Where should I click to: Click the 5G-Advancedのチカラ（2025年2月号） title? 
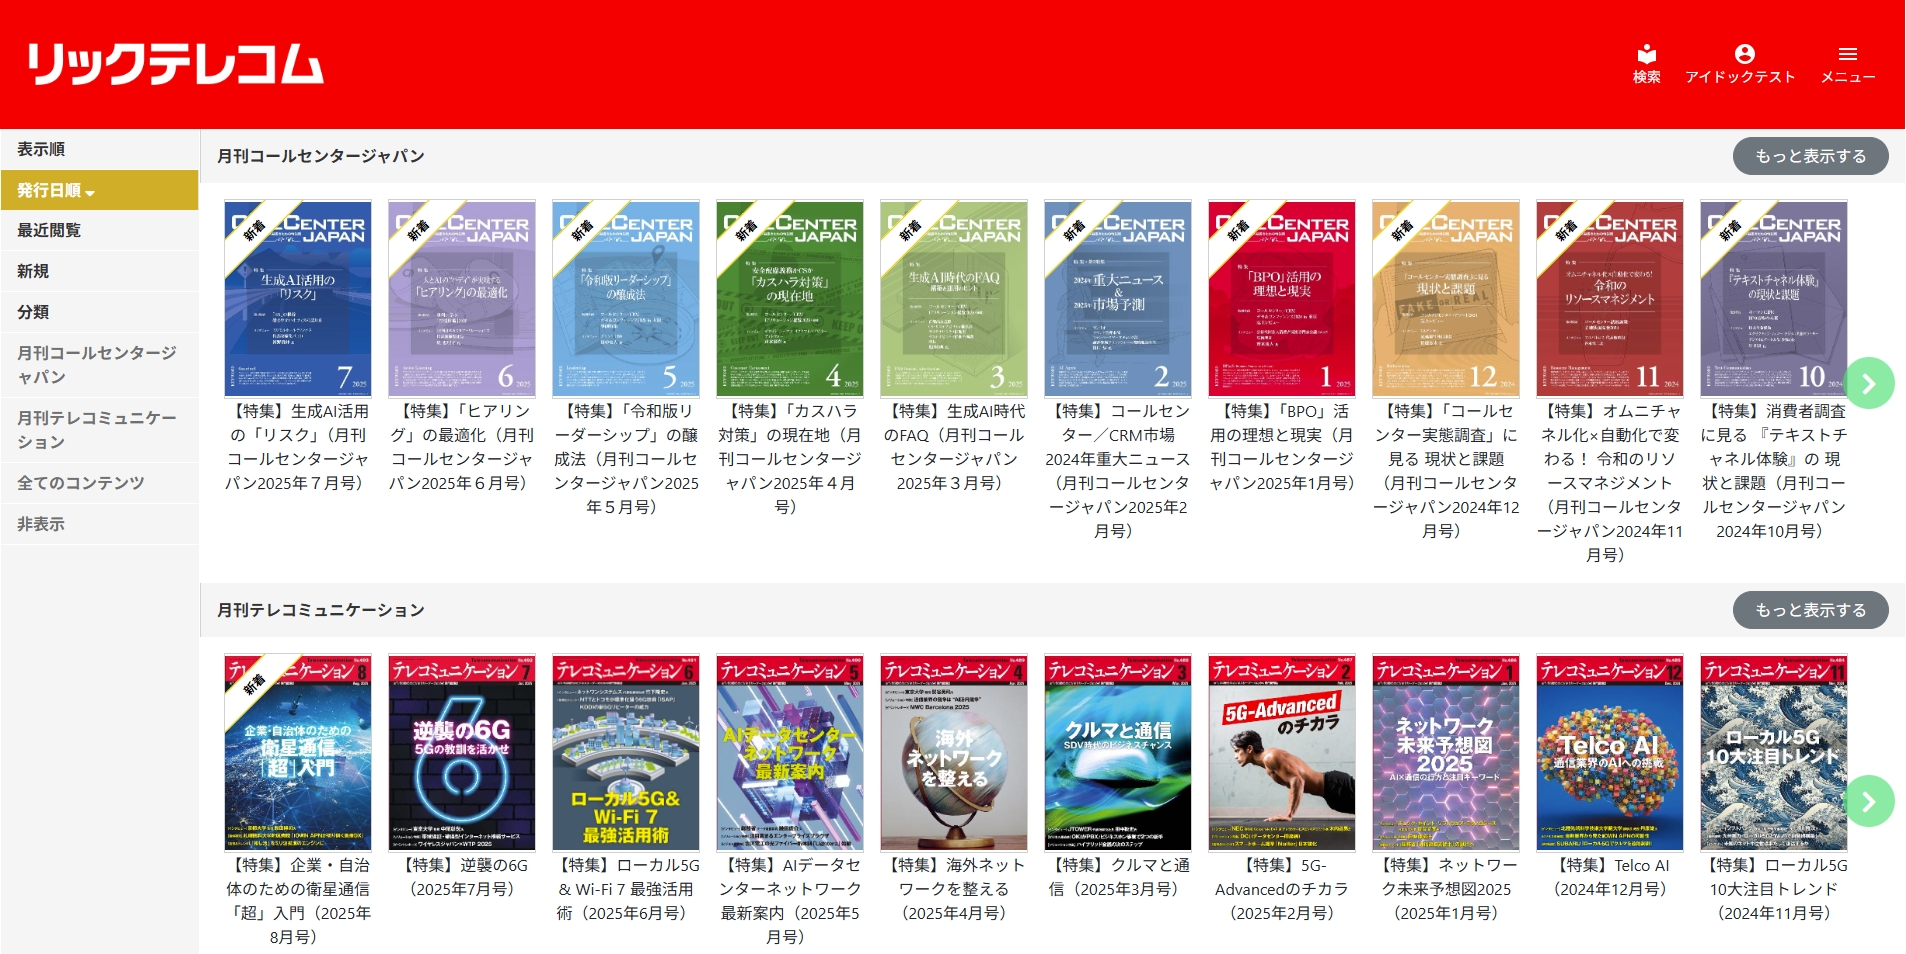tap(1282, 889)
